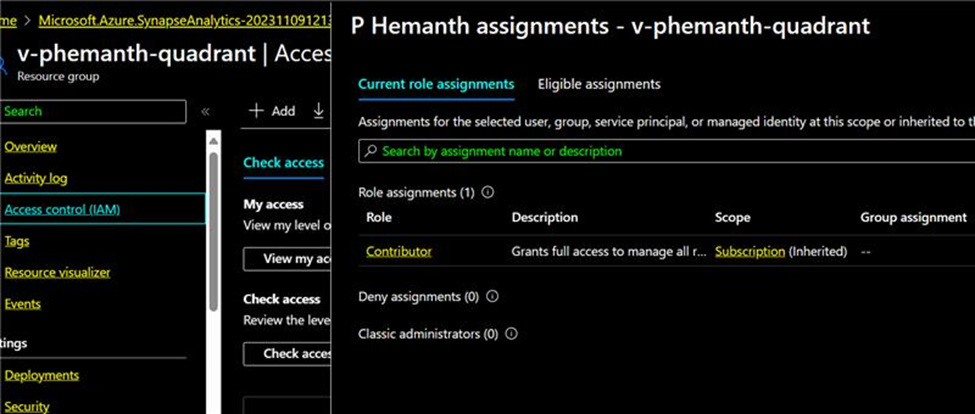Click the sidebar vertical scrollbar thumb
This screenshot has width=975, height=414.
click(x=213, y=231)
